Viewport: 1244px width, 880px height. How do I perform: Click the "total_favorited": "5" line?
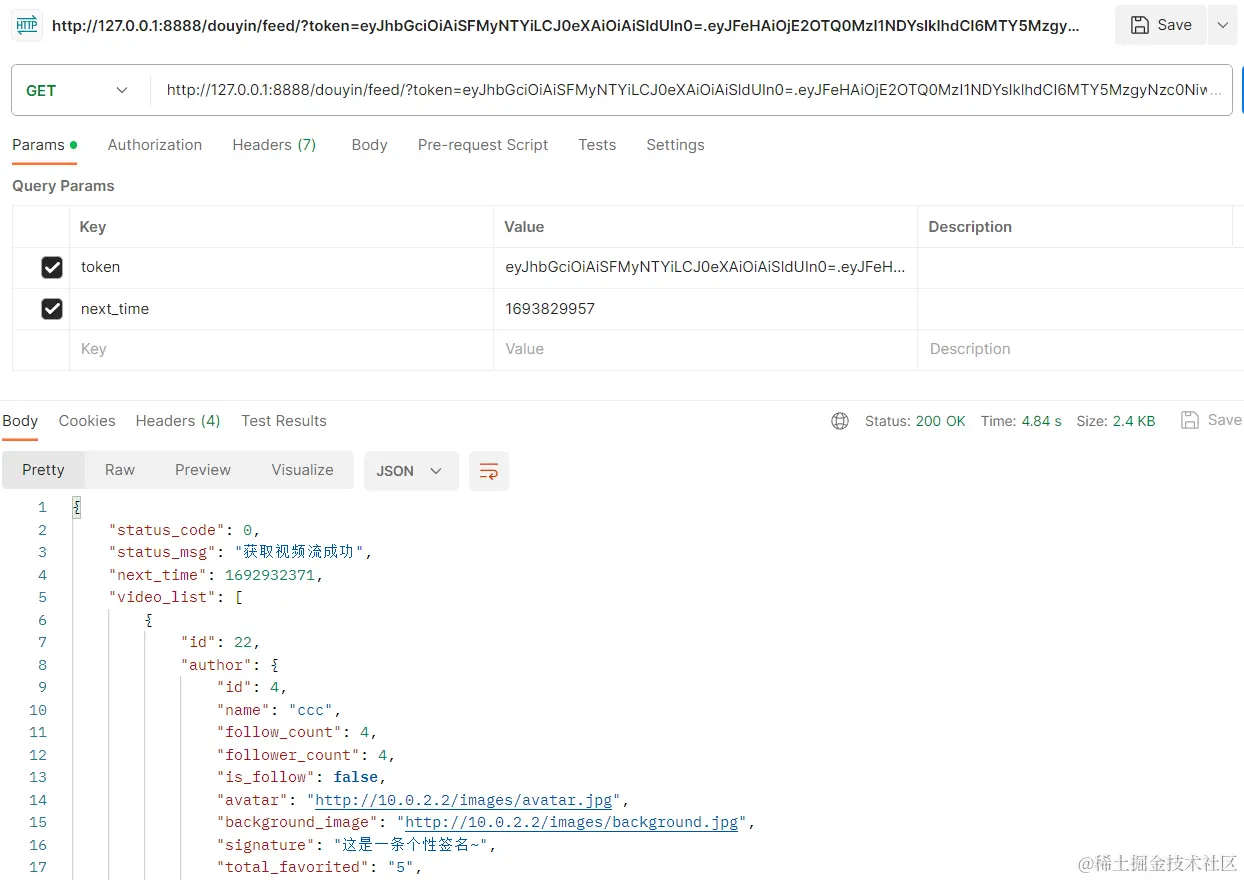[319, 867]
